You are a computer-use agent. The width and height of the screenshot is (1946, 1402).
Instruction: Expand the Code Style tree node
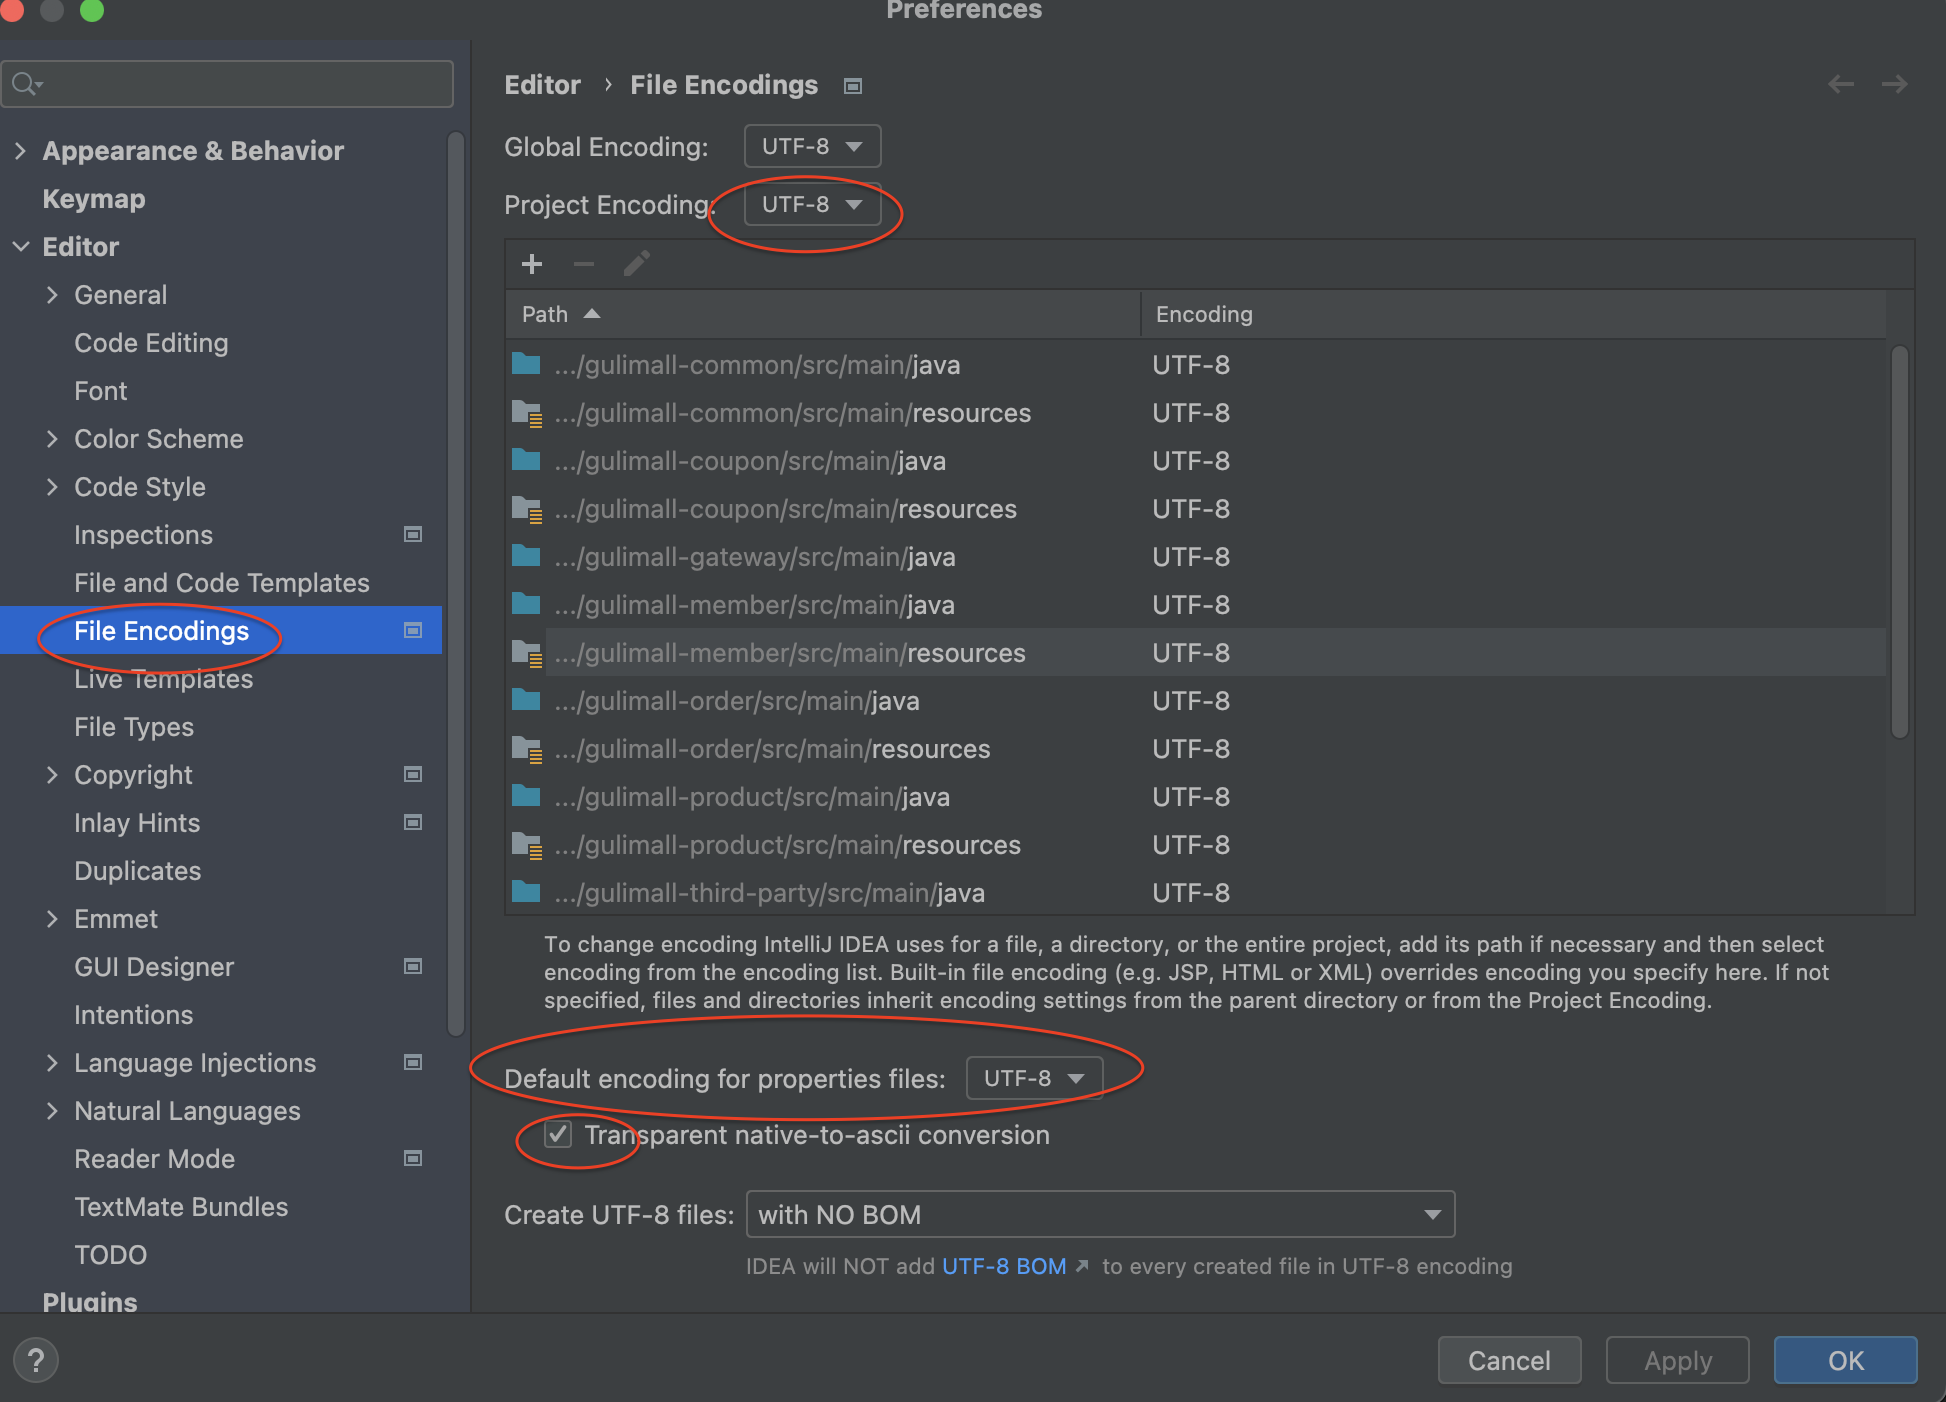52,487
